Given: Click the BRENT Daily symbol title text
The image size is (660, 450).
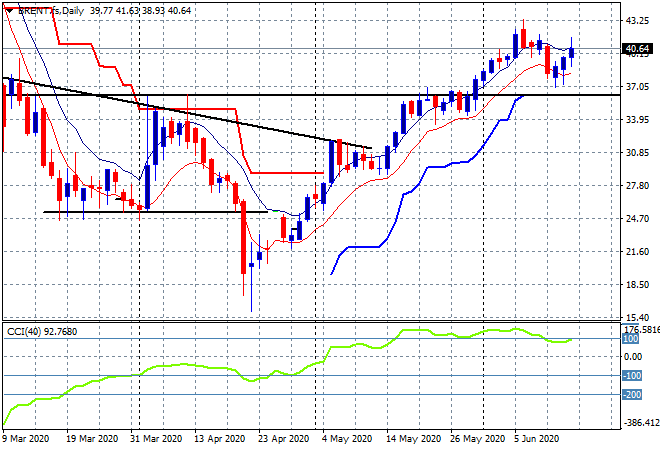Looking at the screenshot, I should click(51, 11).
